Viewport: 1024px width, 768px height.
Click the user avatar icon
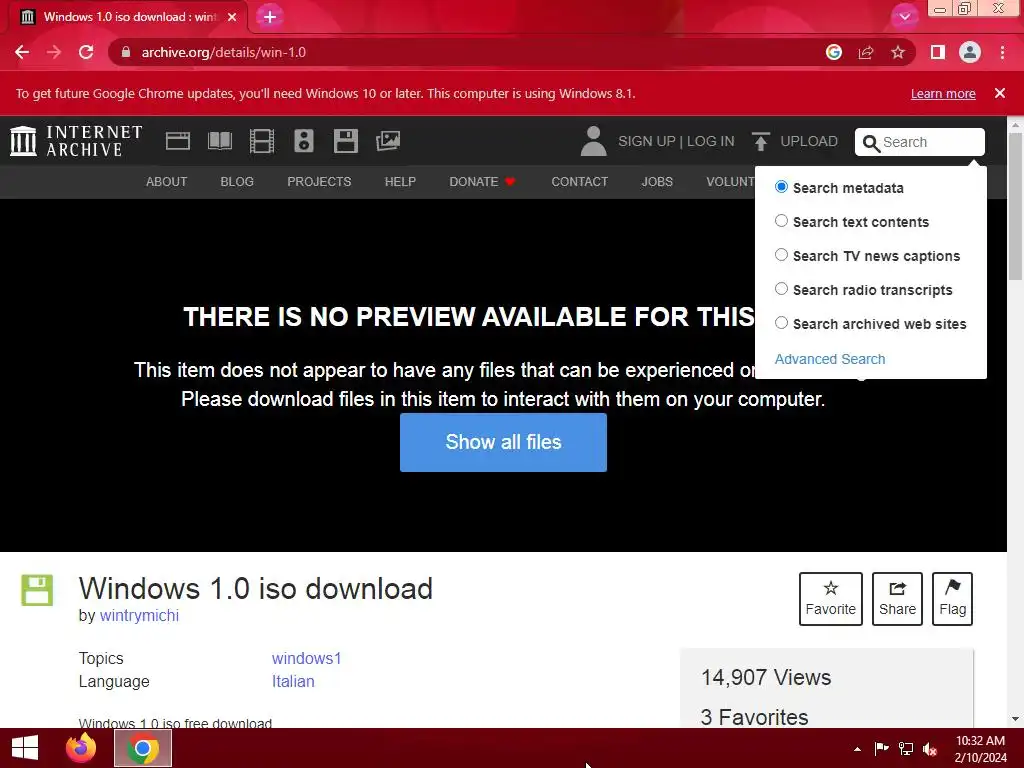coord(593,141)
